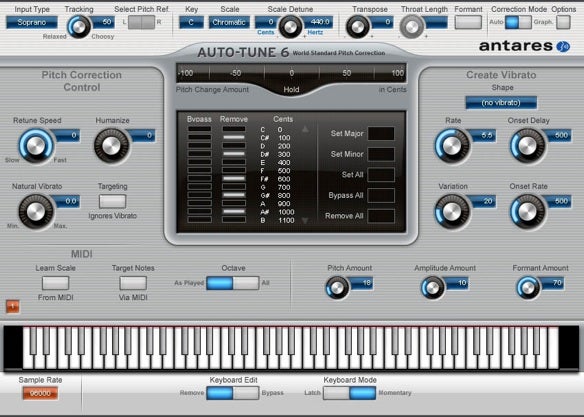Adjust the Pitch Amount knob

coord(337,288)
